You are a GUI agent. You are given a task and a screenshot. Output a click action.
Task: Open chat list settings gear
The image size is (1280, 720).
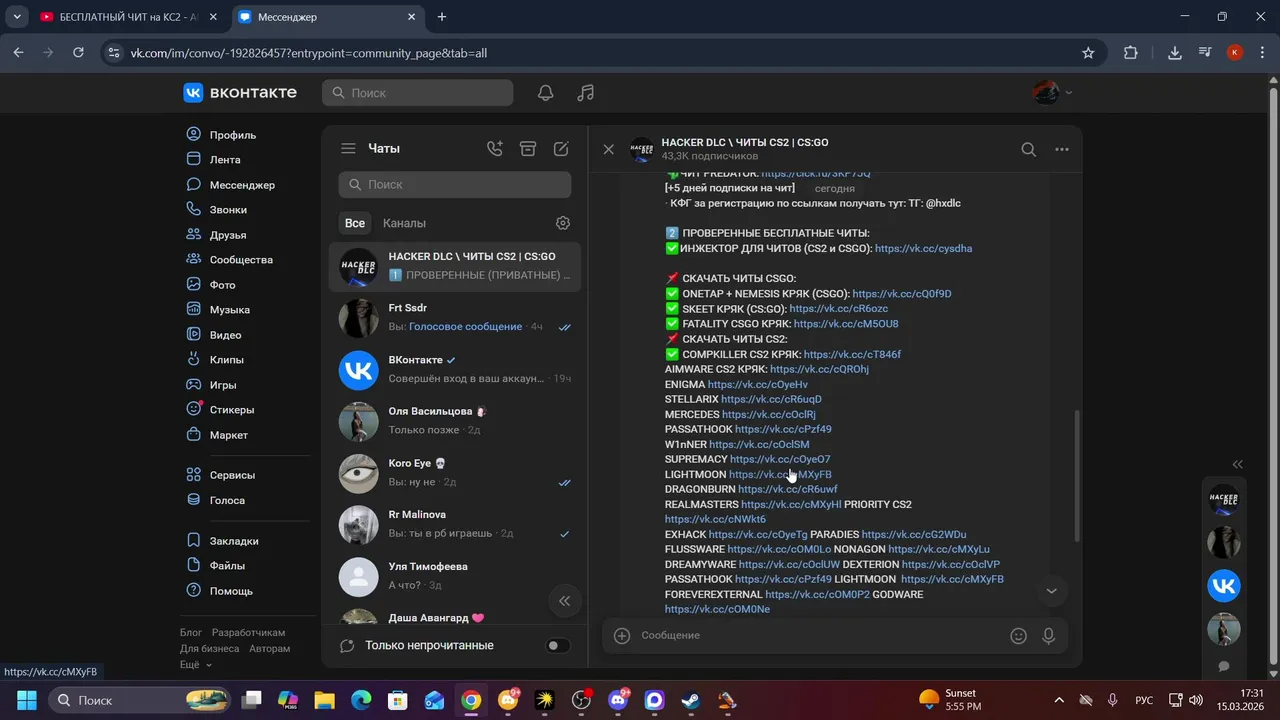click(563, 223)
